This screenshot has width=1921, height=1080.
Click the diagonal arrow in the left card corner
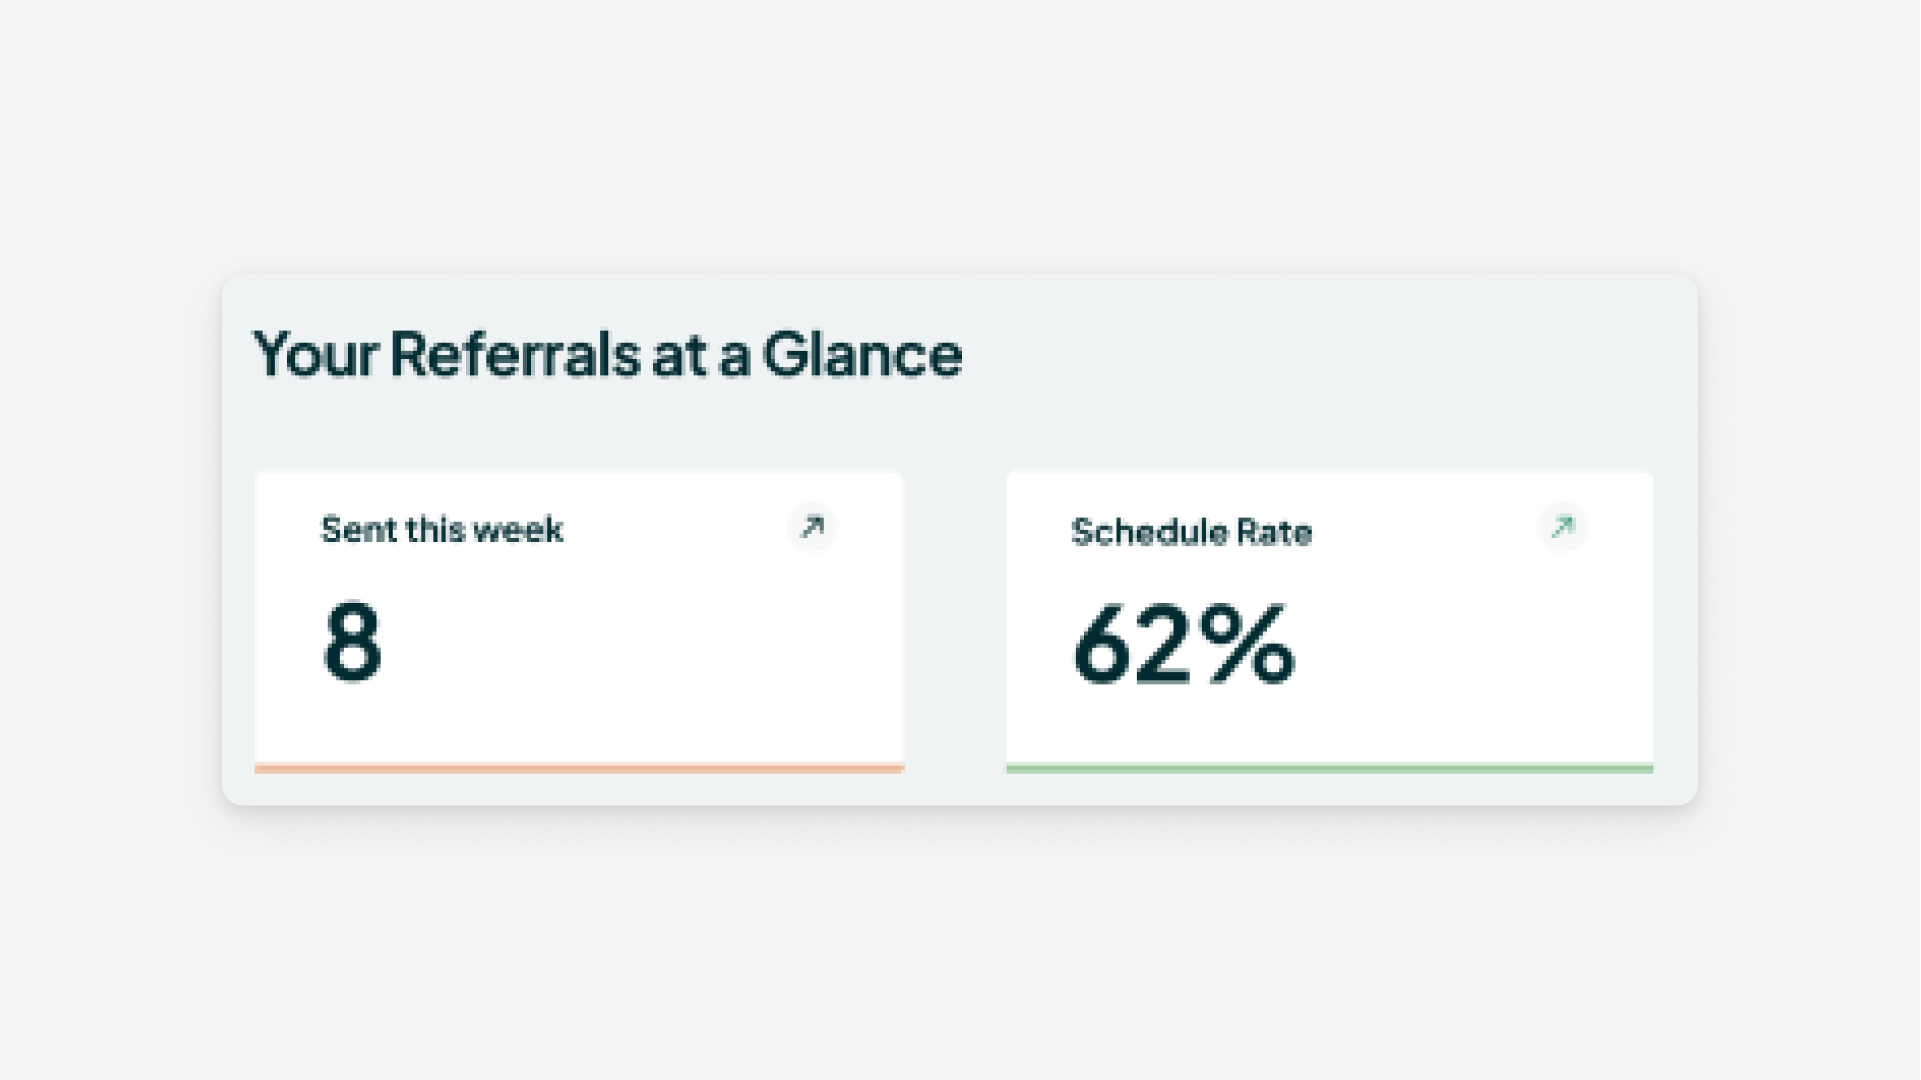click(x=812, y=527)
